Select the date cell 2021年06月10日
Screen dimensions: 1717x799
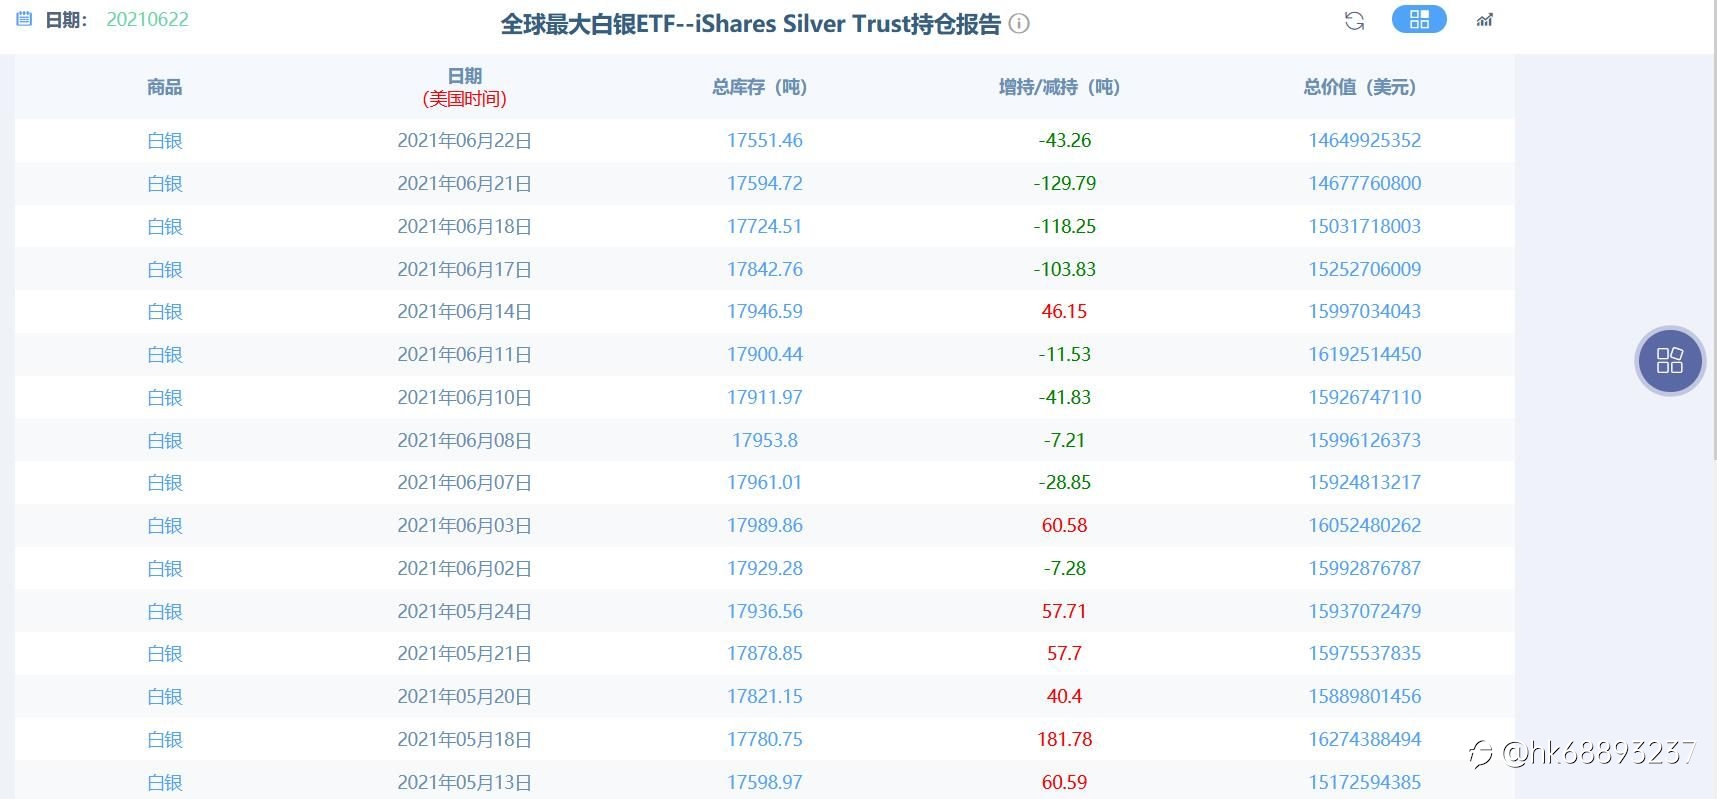click(465, 397)
